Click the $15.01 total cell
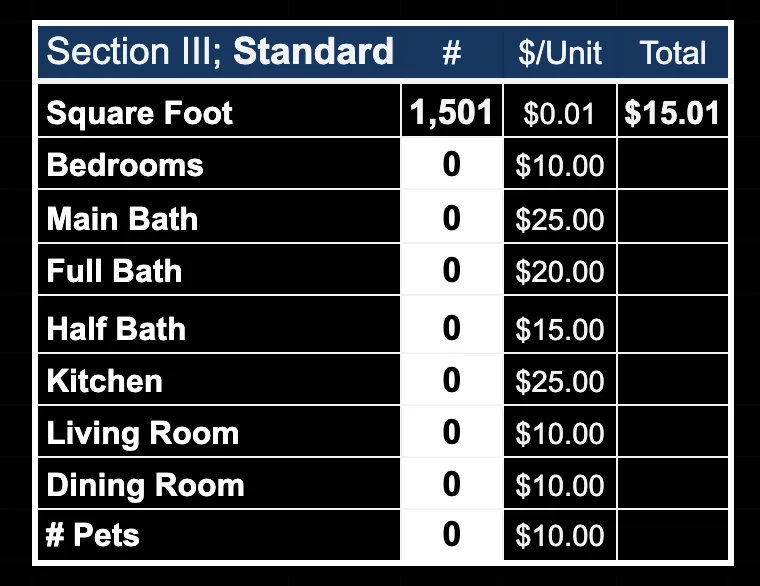This screenshot has width=760, height=586. pyautogui.click(x=672, y=111)
